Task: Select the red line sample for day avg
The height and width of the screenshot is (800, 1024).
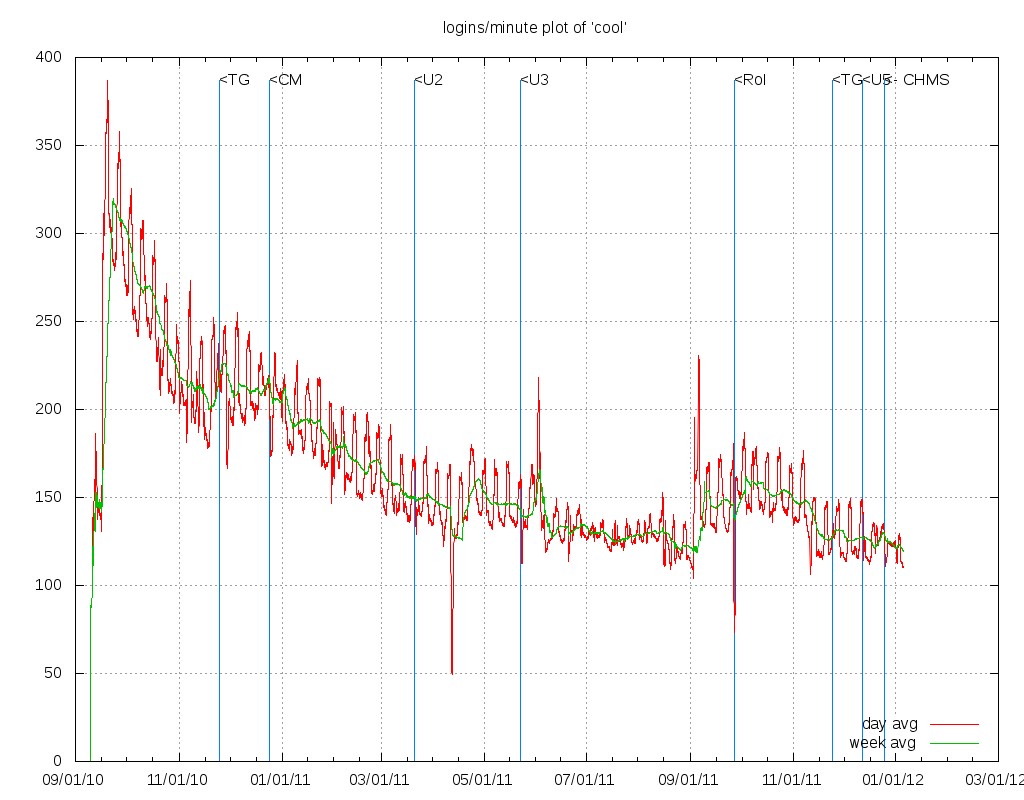Action: click(x=954, y=724)
